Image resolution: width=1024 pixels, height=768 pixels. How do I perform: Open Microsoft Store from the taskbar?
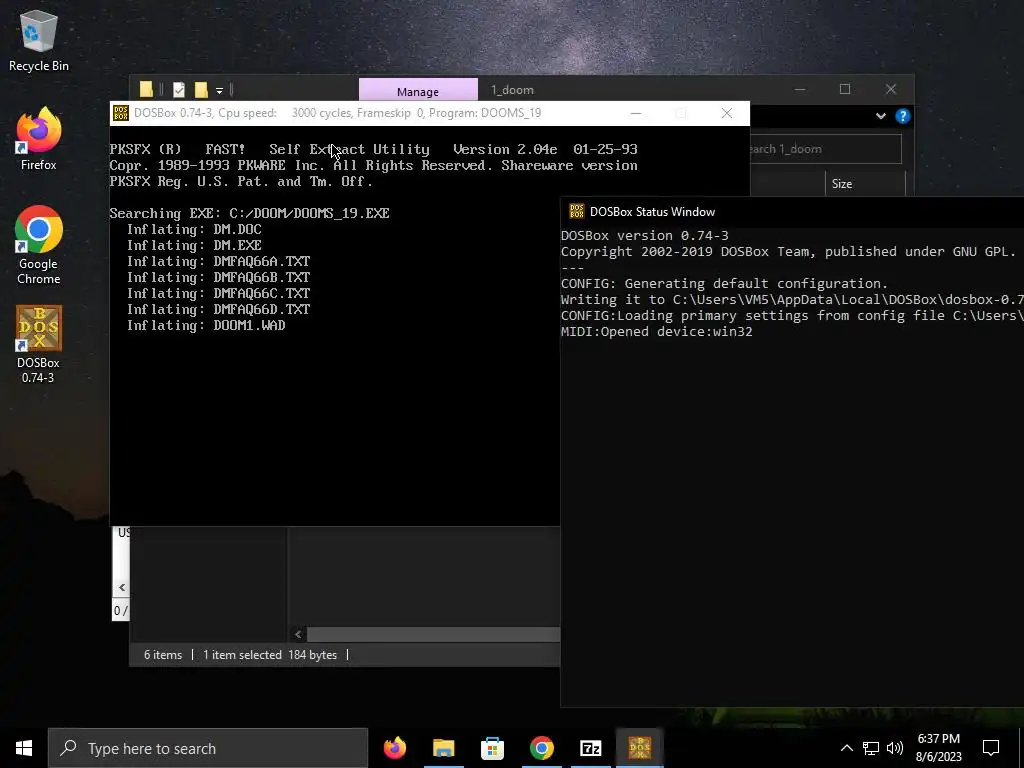tap(492, 748)
